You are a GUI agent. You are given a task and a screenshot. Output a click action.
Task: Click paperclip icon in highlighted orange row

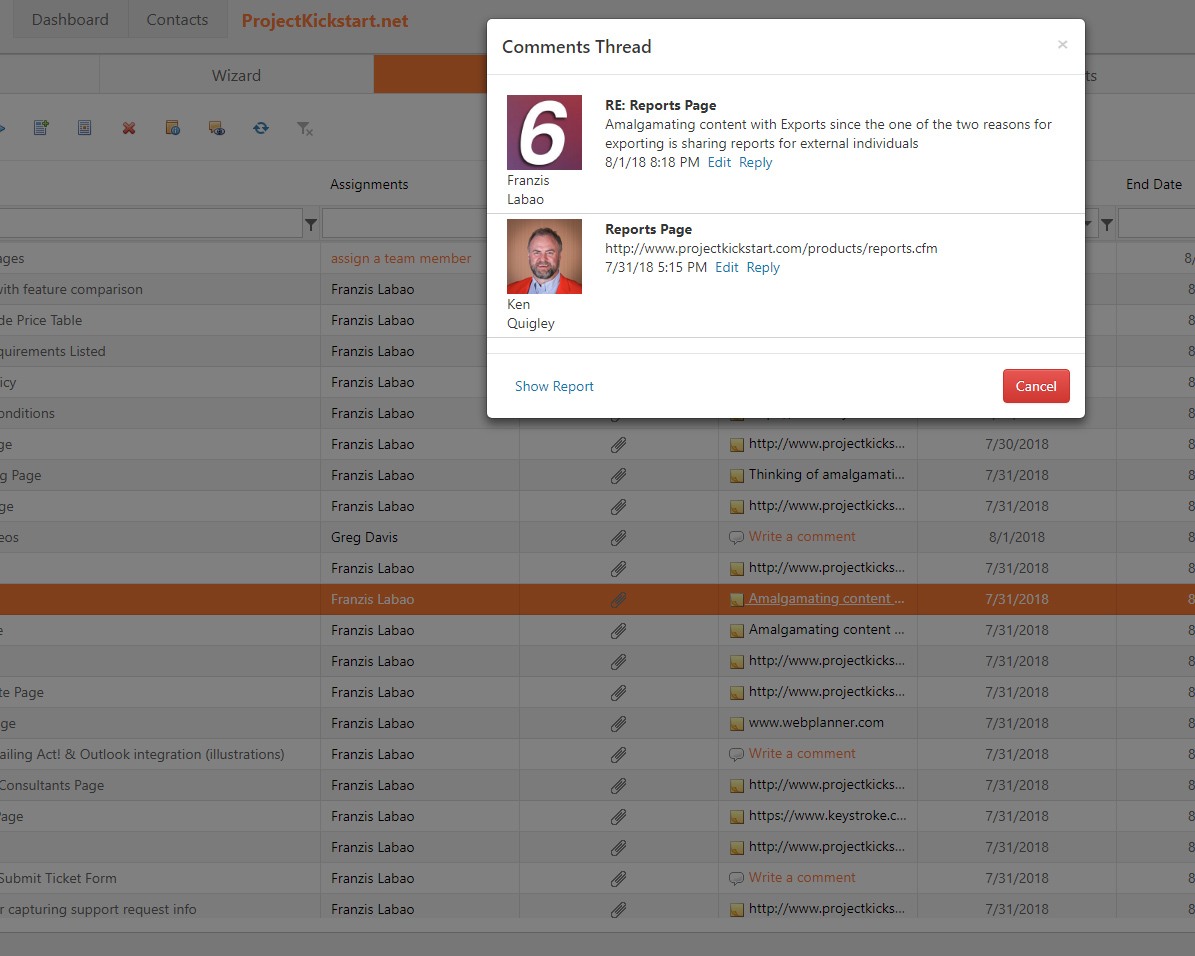coord(619,599)
